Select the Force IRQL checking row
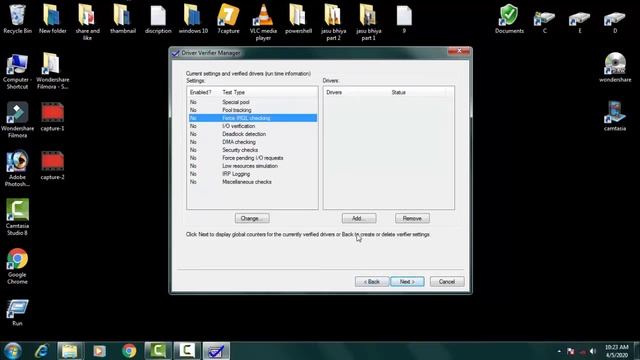The image size is (640, 360). 252,118
